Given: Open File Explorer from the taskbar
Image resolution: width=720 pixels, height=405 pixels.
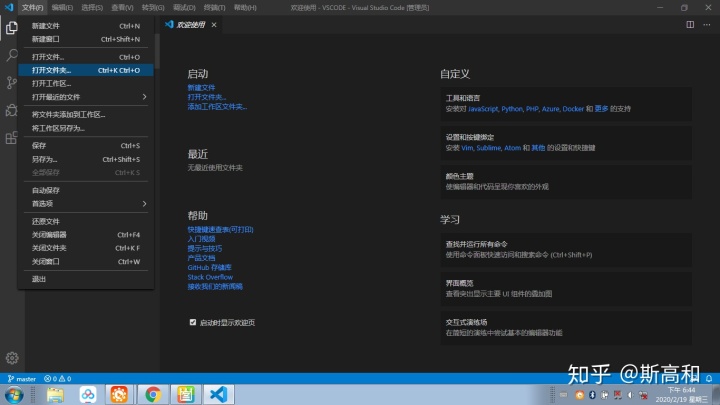Looking at the screenshot, I should (x=55, y=395).
